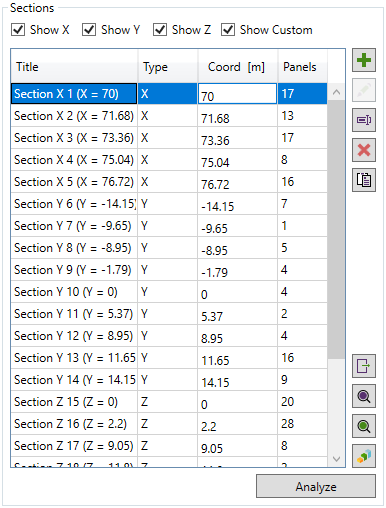This screenshot has height=508, width=386.
Task: Click Panels value 13 in Section X 2 row
Action: pyautogui.click(x=303, y=116)
